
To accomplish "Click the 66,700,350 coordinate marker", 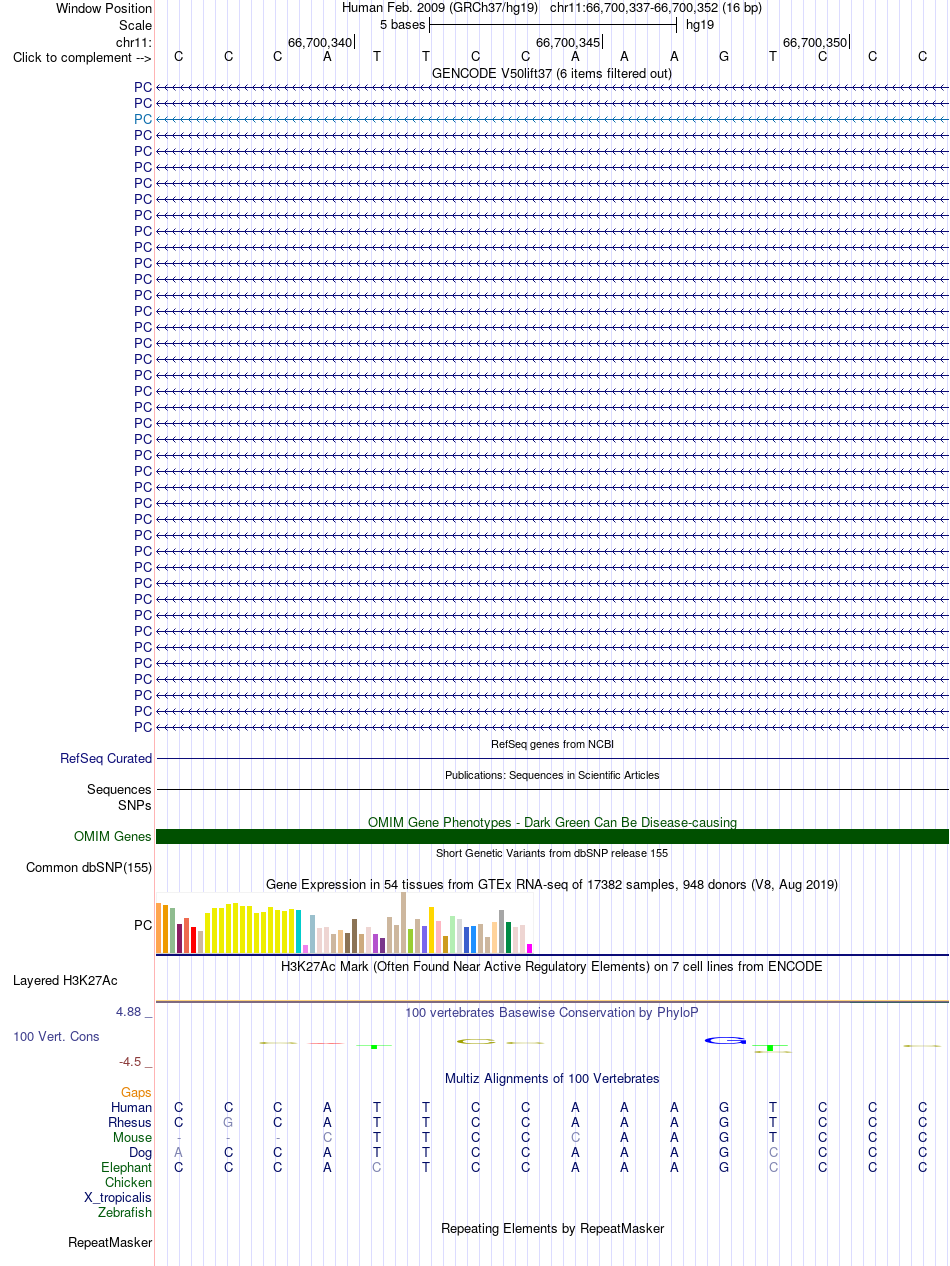I will 815,42.
